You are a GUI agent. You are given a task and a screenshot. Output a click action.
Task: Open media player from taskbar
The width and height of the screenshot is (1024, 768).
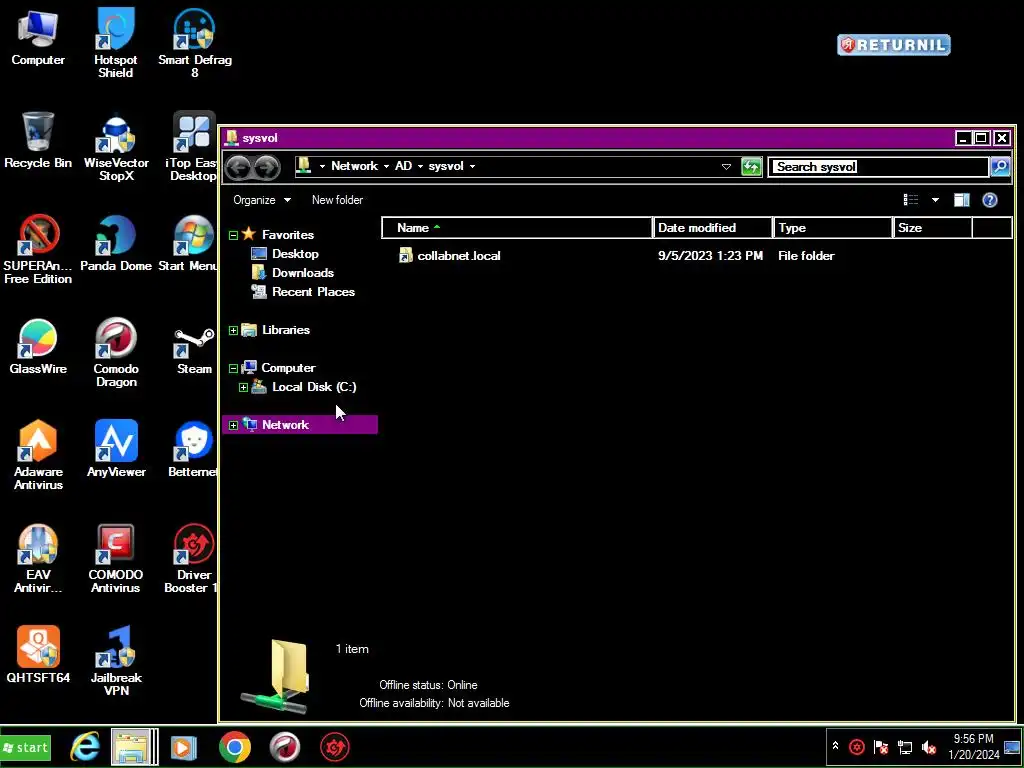click(184, 747)
